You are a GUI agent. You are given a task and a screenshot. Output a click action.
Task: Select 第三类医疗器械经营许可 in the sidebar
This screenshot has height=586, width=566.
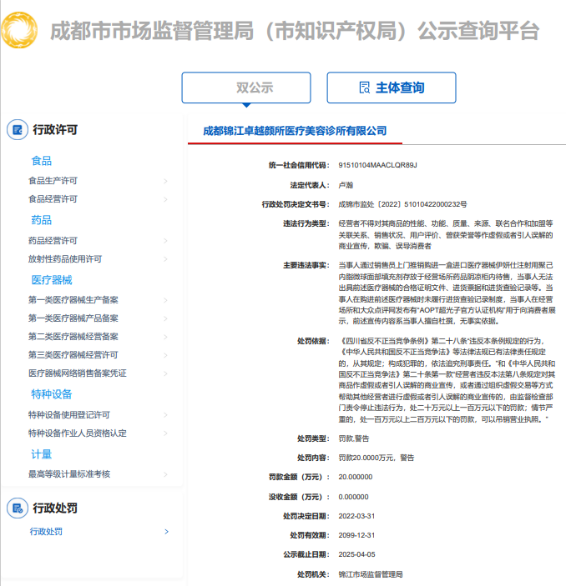point(73,355)
